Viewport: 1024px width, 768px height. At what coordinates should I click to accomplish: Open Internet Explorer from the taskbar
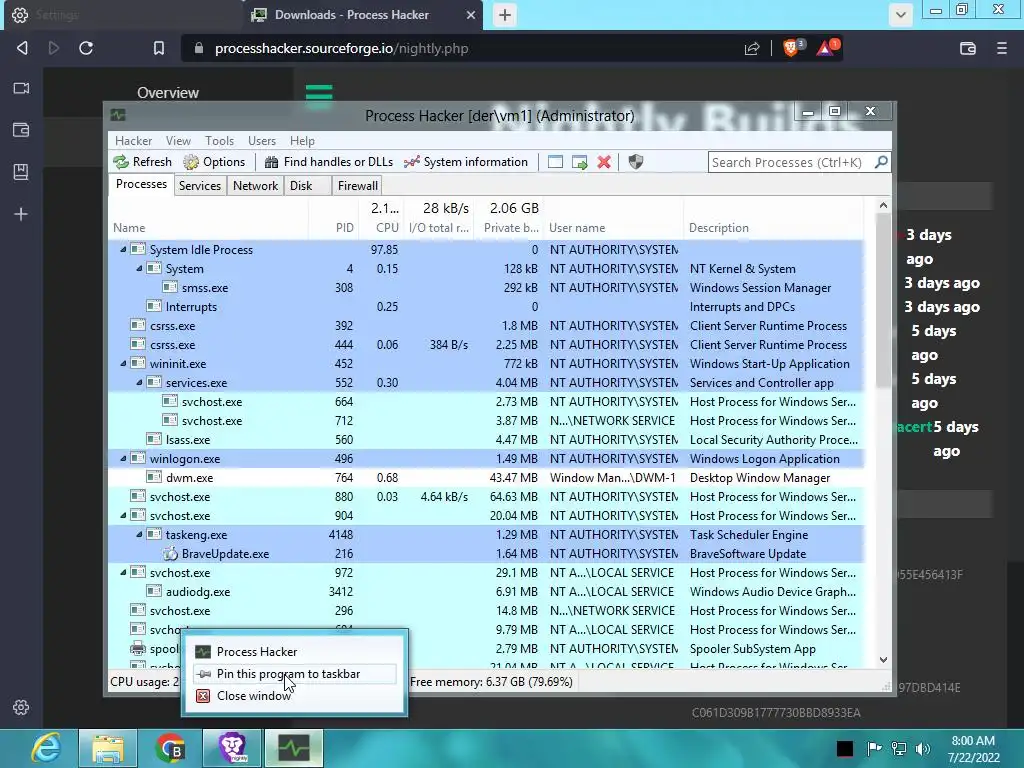point(46,748)
